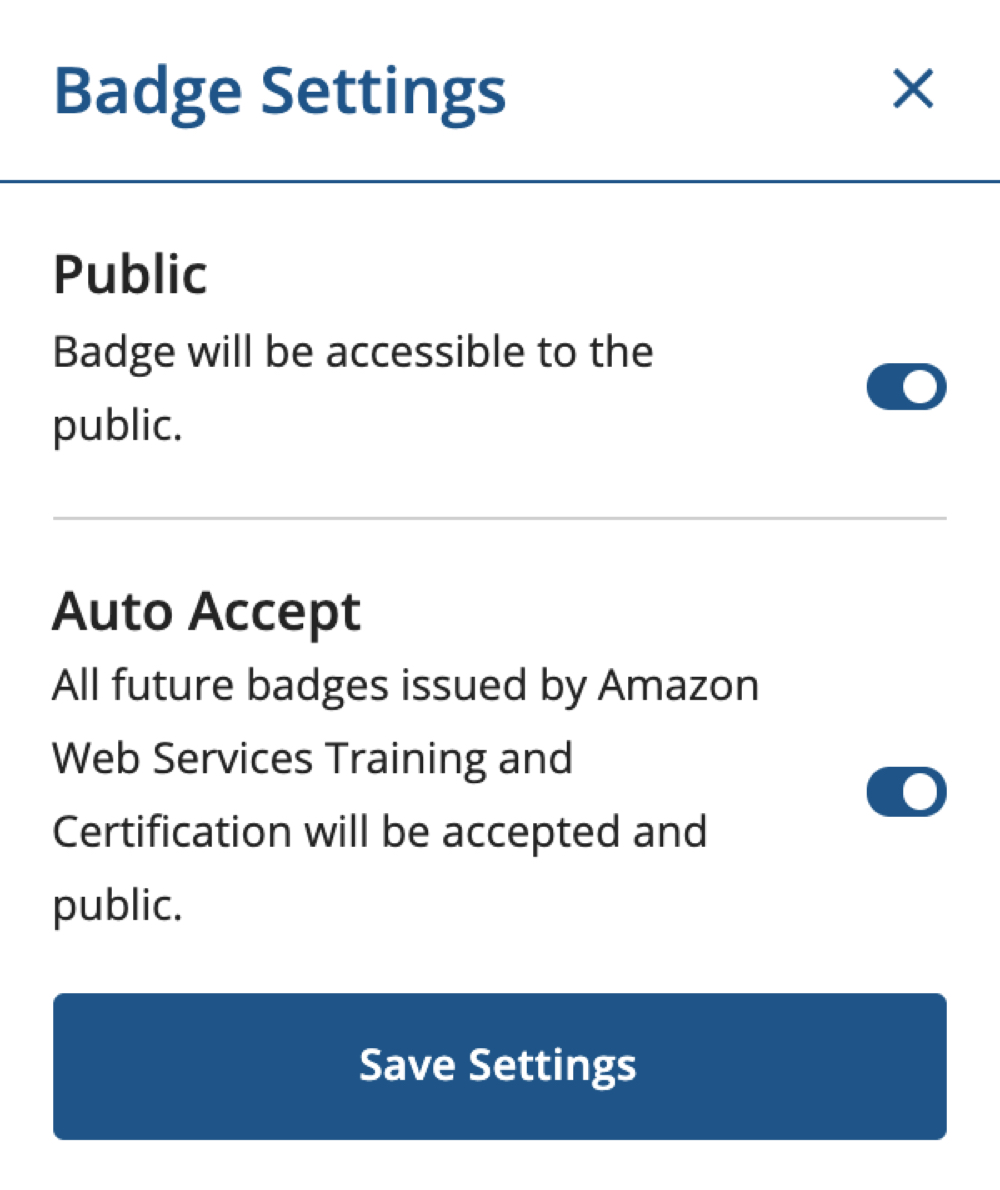Disable Auto Accept for future badges

[x=905, y=791]
